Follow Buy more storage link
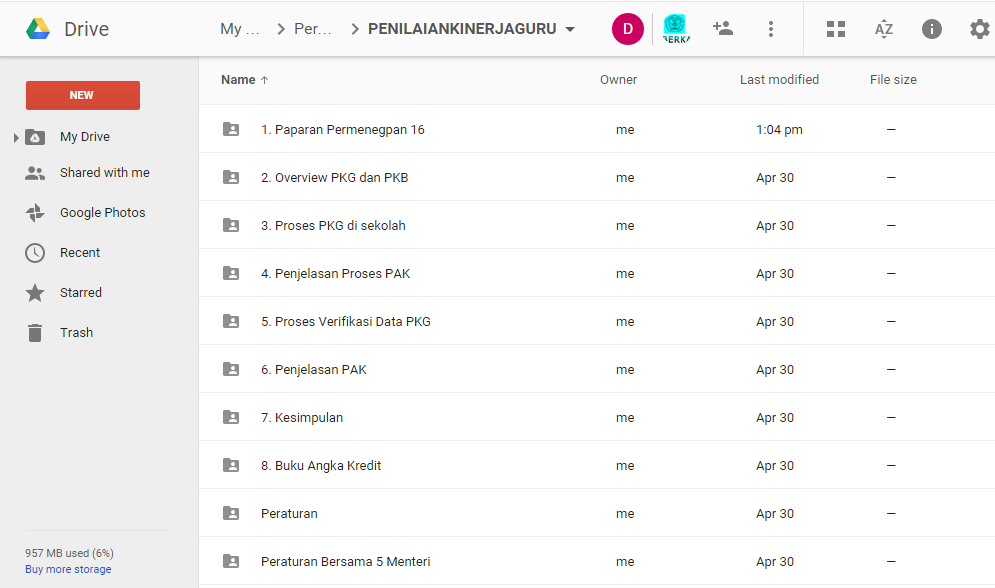 tap(68, 569)
